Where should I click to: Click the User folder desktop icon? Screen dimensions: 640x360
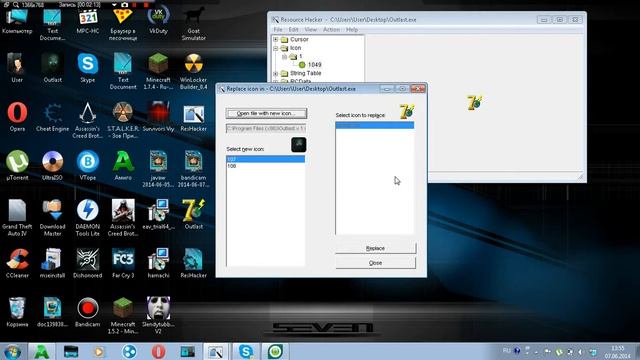coord(17,68)
